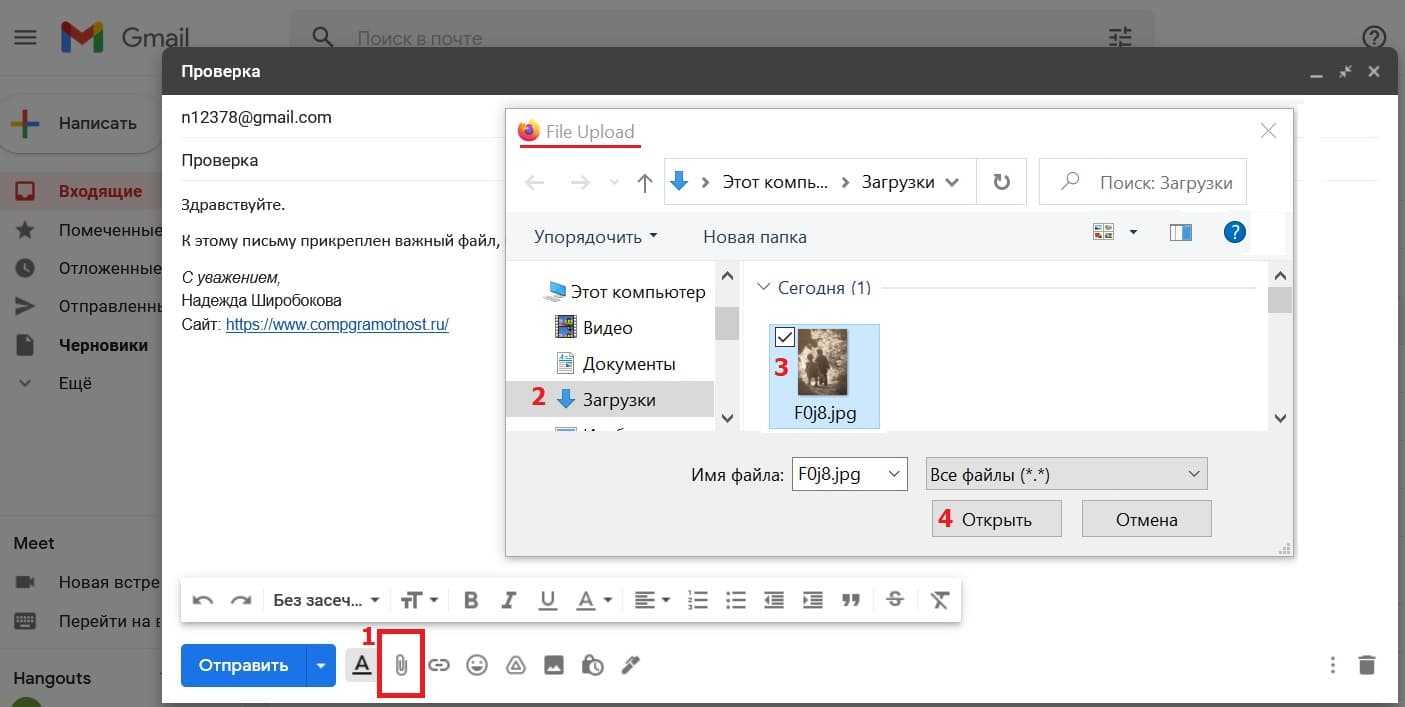Uncheck the F0j8.jpg file checkbox
The width and height of the screenshot is (1405, 707).
tap(785, 338)
